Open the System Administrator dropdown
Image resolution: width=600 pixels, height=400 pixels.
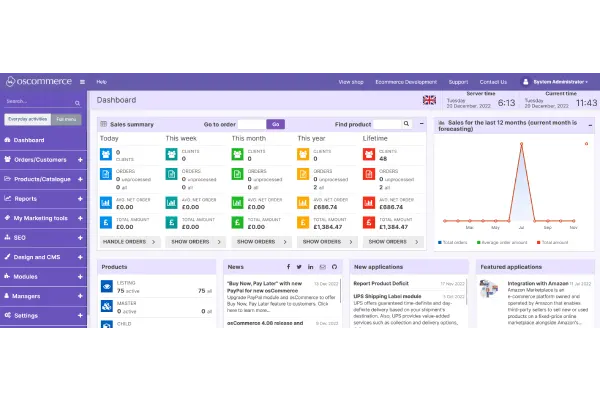tap(559, 82)
